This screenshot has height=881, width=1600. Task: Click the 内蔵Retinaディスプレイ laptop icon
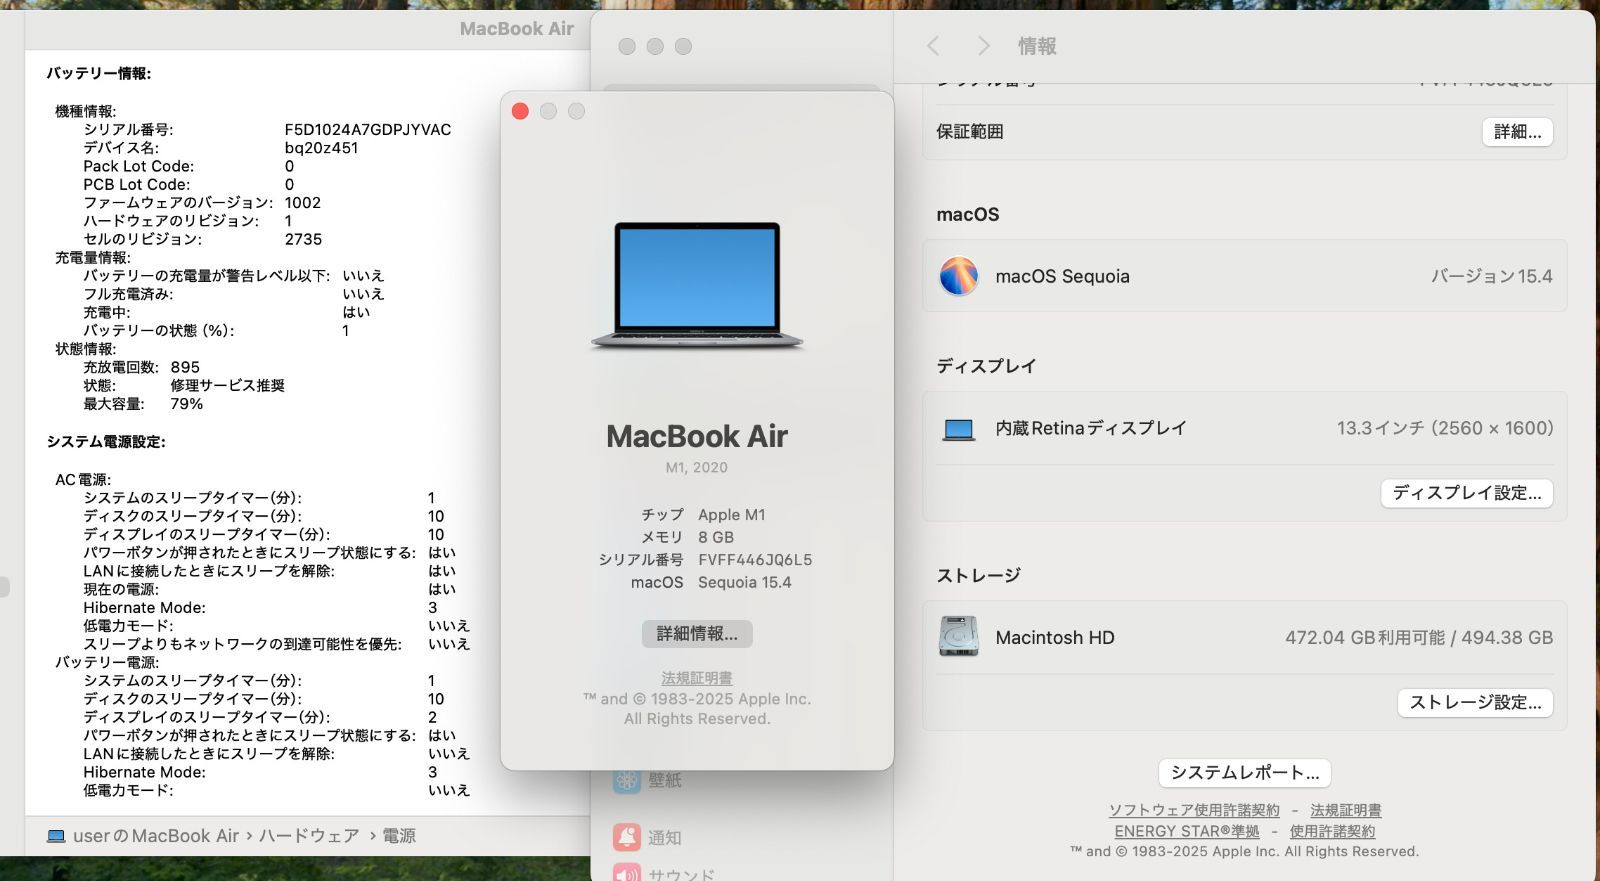pos(958,429)
